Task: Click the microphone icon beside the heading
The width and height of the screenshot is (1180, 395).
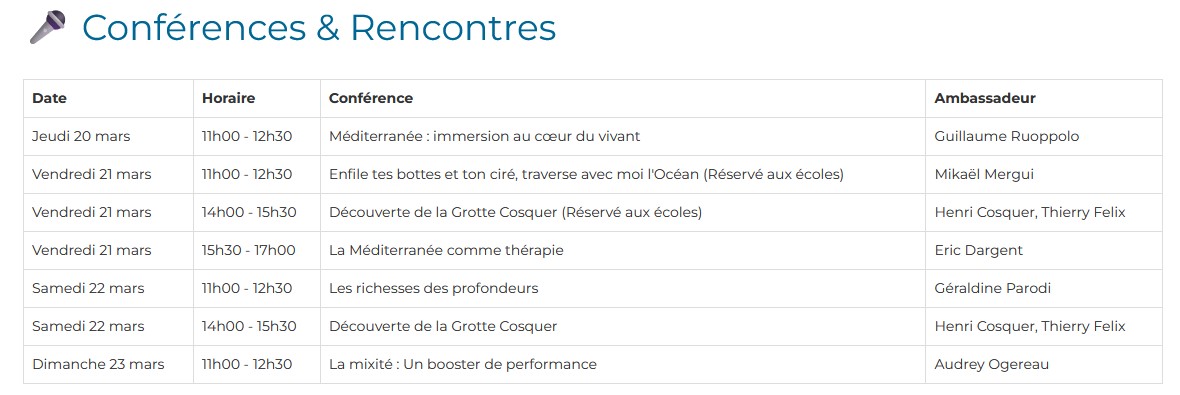Action: (47, 27)
